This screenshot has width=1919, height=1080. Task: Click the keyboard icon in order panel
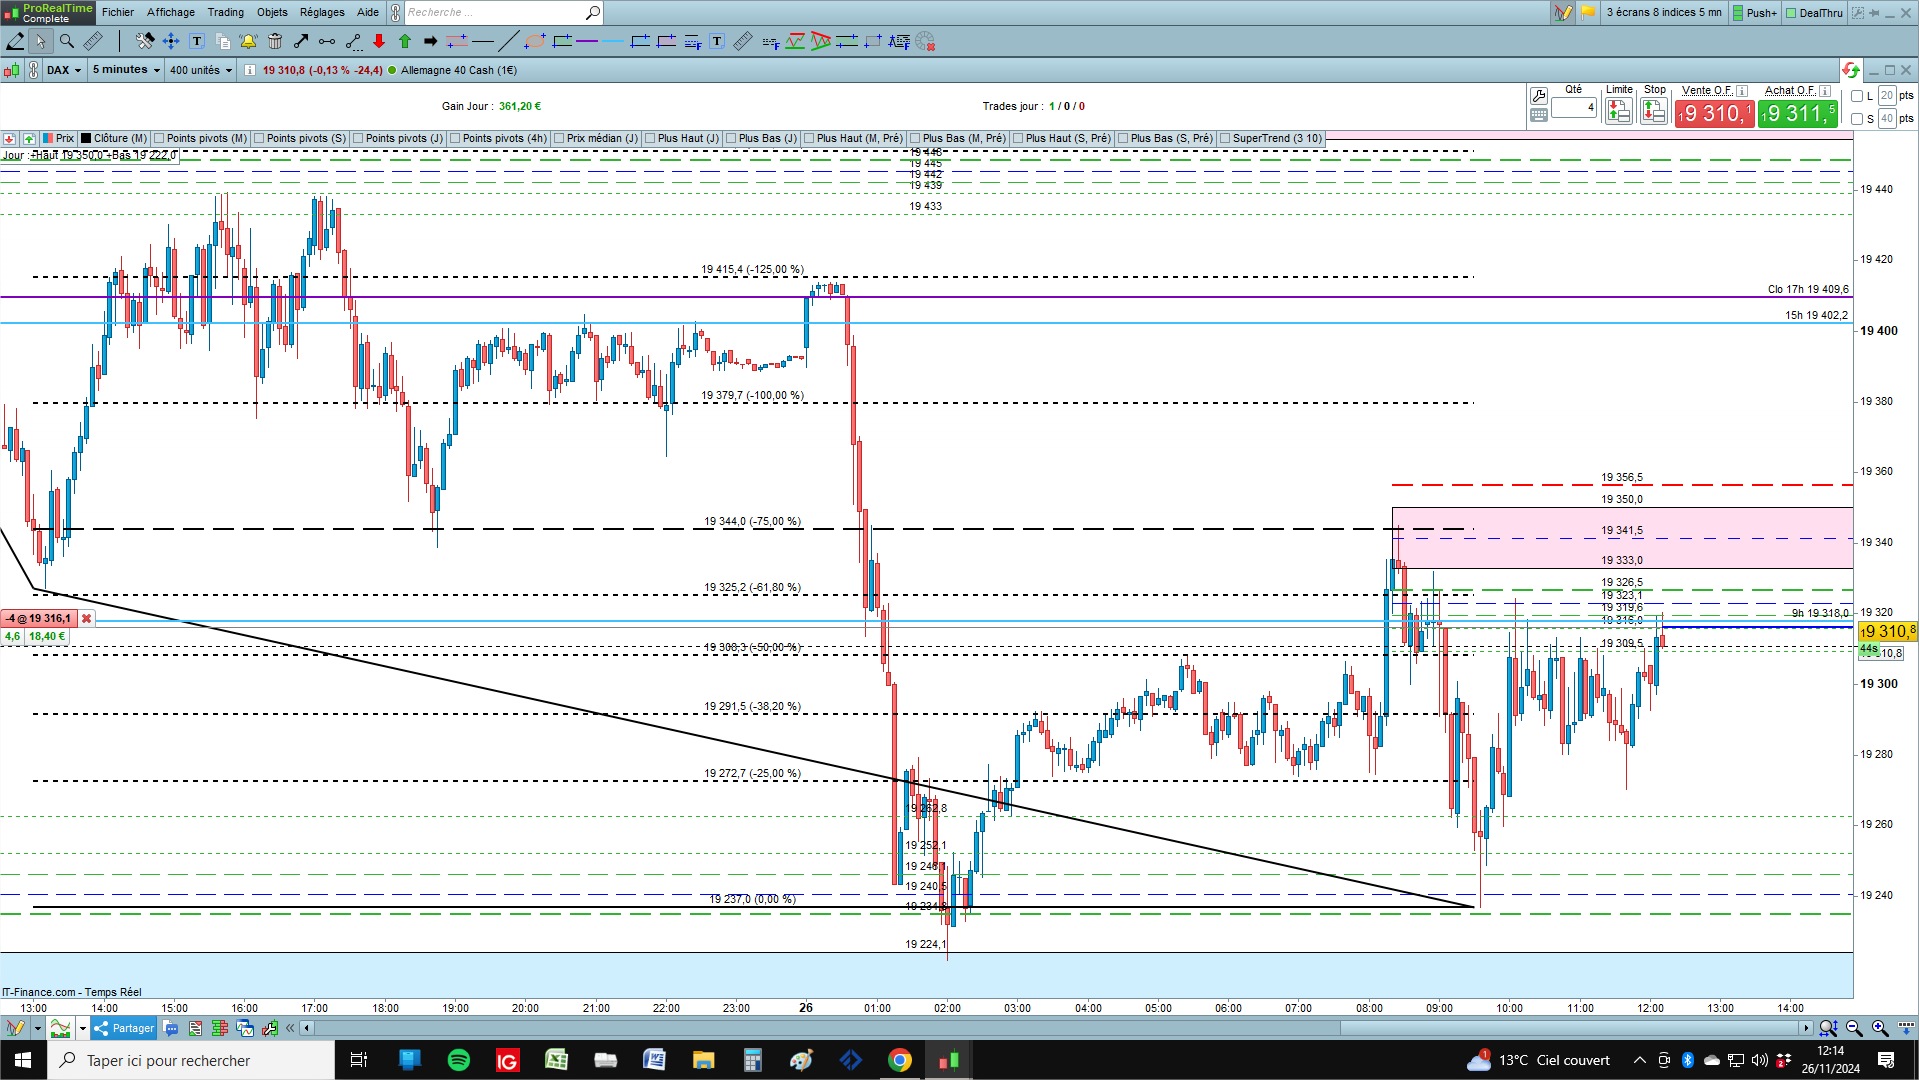coord(1539,115)
